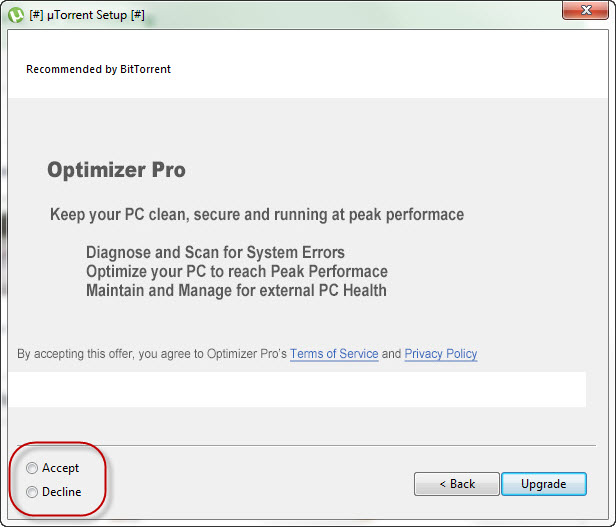Open the Terms of Service link

[x=334, y=354]
